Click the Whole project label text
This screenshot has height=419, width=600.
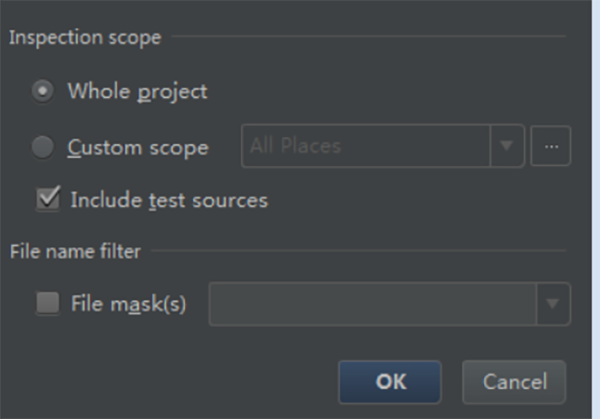[137, 92]
